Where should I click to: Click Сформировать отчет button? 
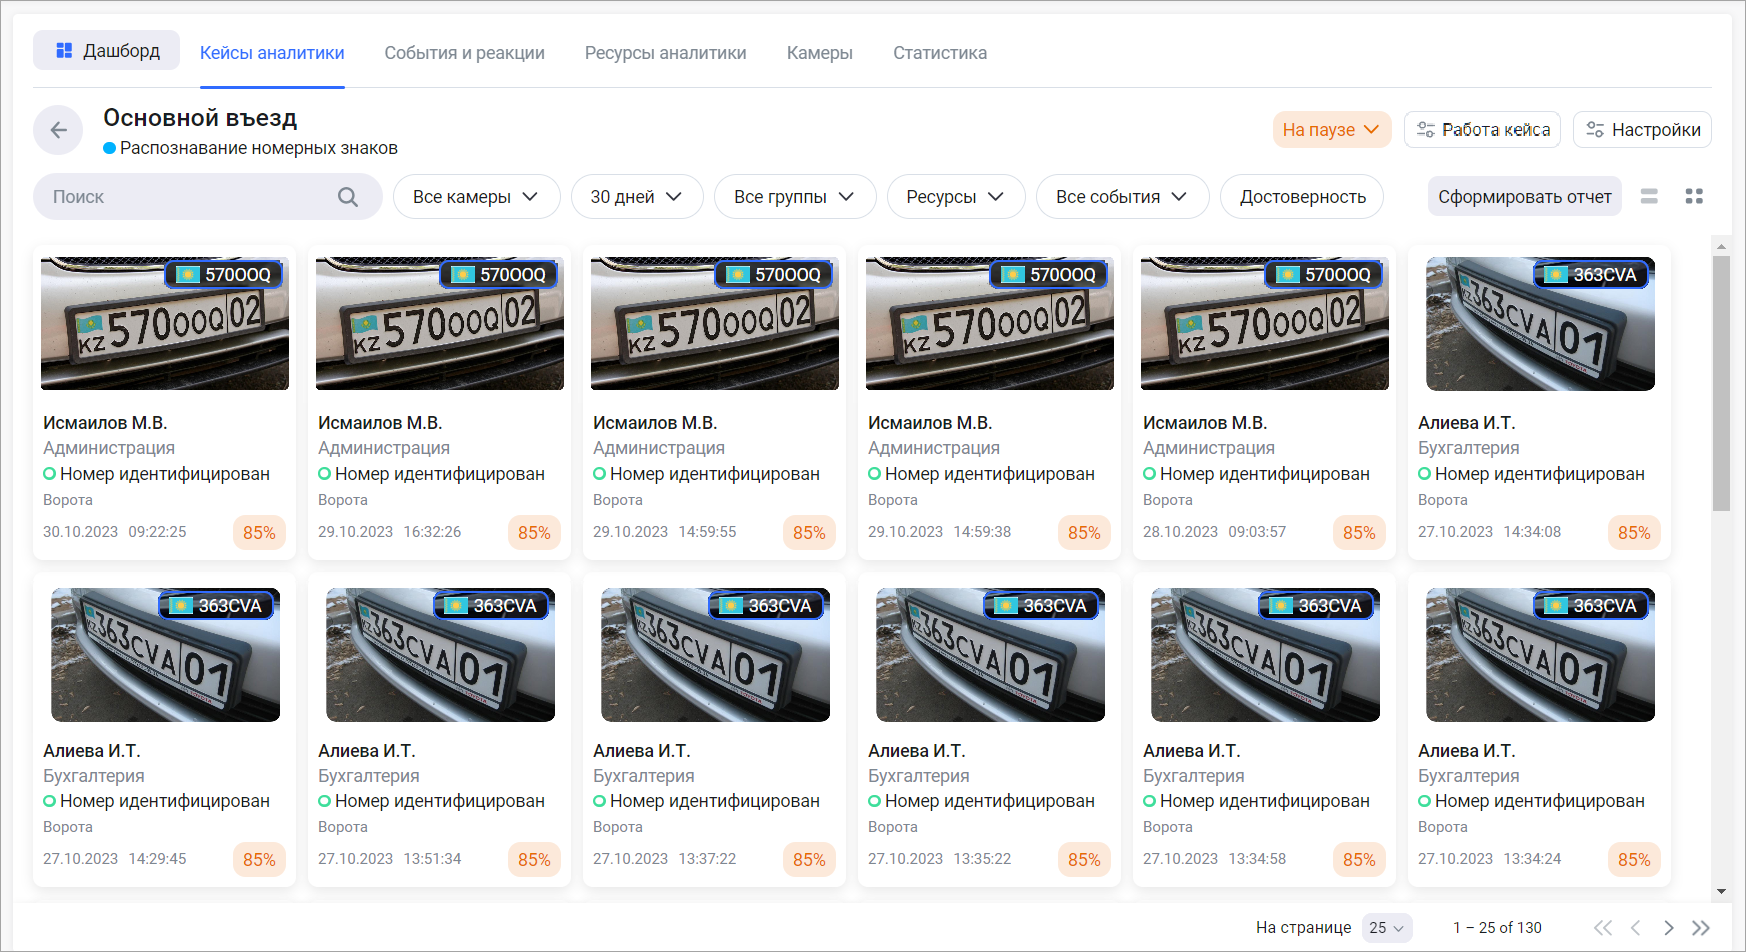[x=1524, y=197]
